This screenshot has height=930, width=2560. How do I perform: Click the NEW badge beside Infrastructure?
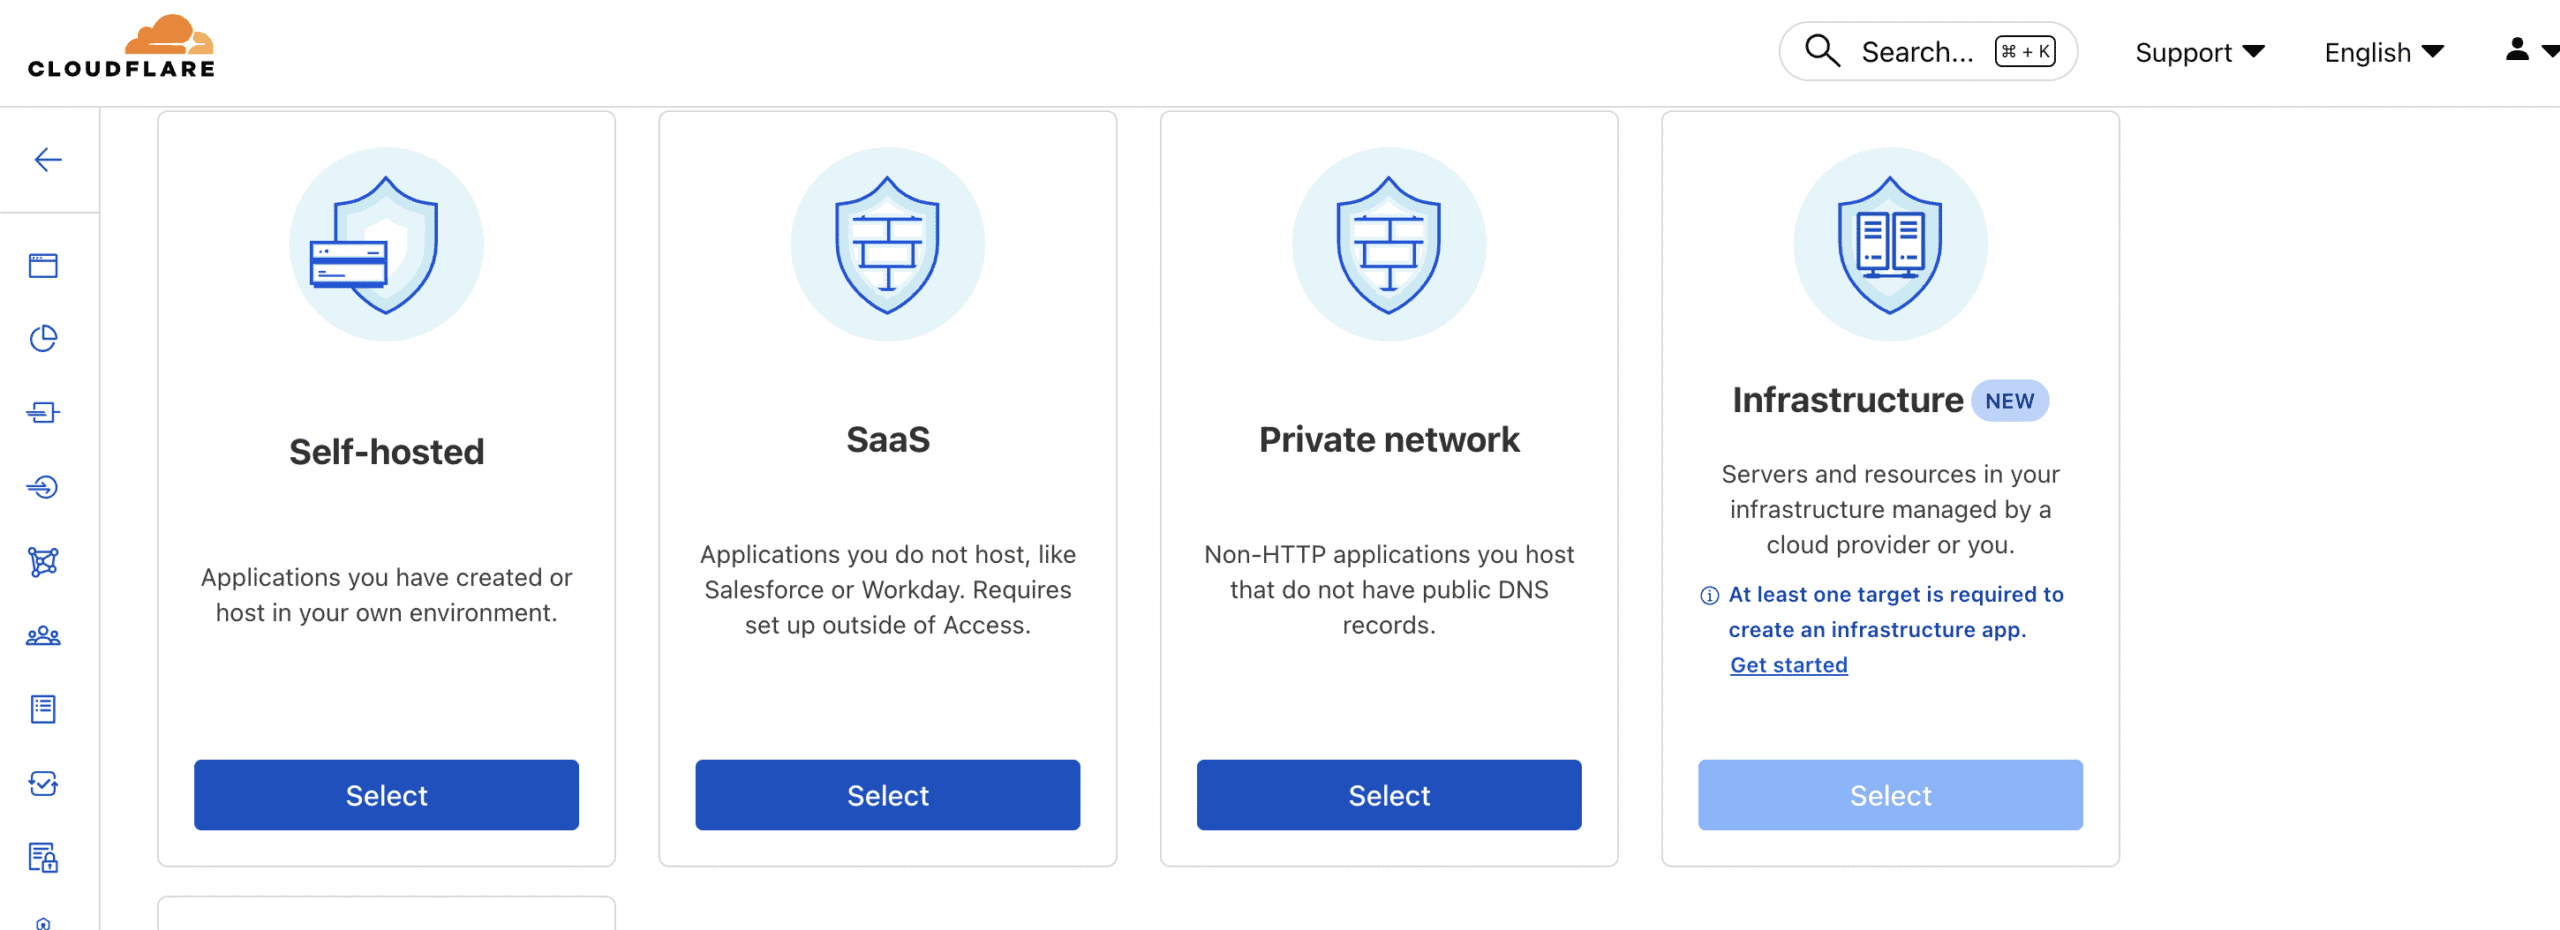2010,400
